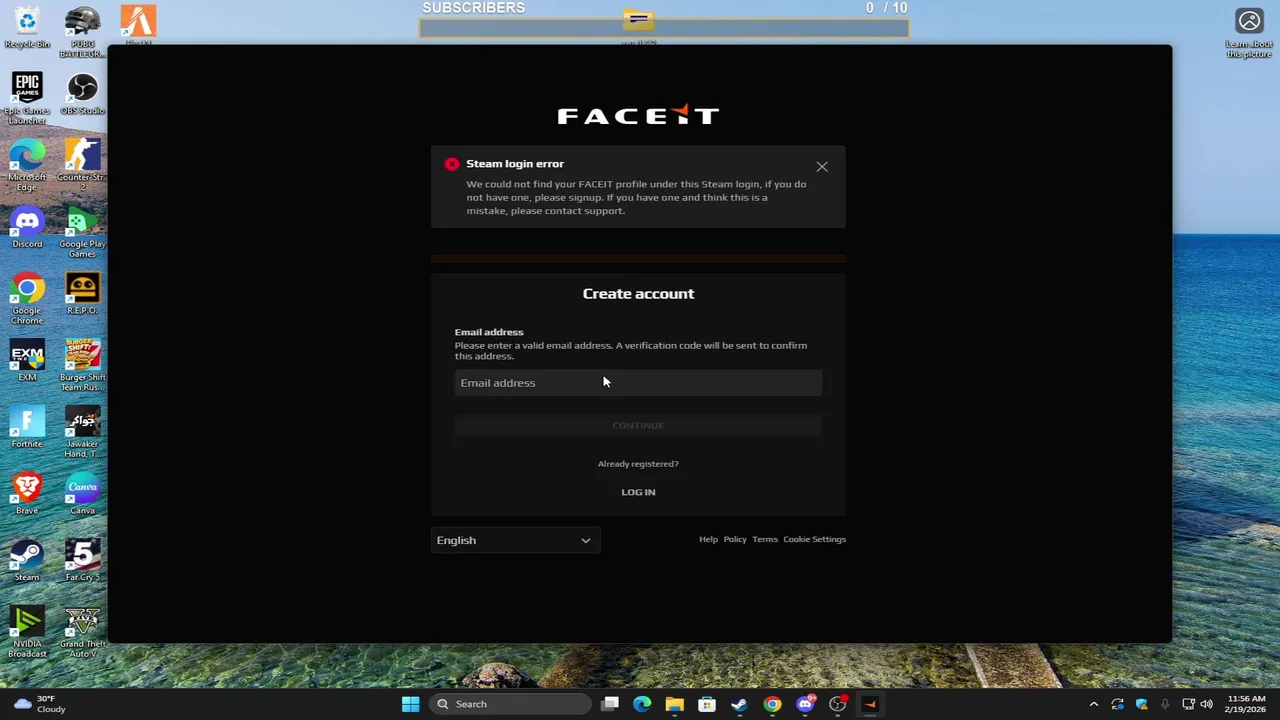Select Microsoft Edge desktop shortcut
This screenshot has height=720, width=1280.
click(27, 165)
